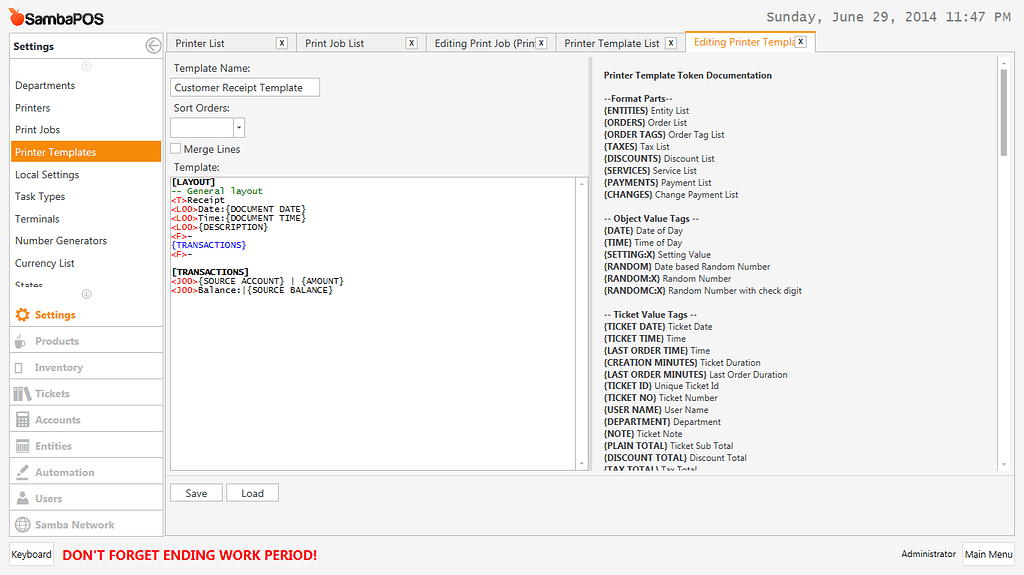This screenshot has height=575, width=1024.
Task: Click the Template Name input field
Action: pos(245,88)
